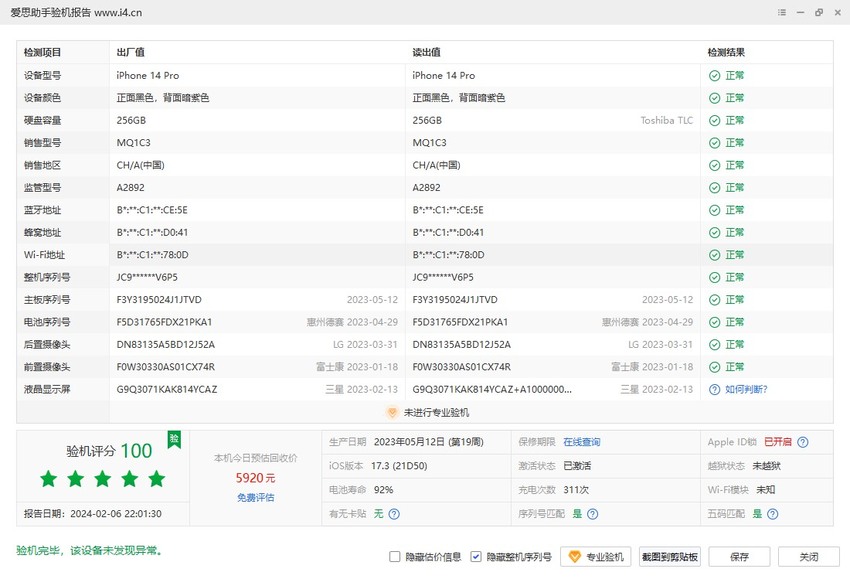Select the Toshiba TLC label in 硬盘容量 row
Viewport: 850px width, 579px height.
click(667, 120)
